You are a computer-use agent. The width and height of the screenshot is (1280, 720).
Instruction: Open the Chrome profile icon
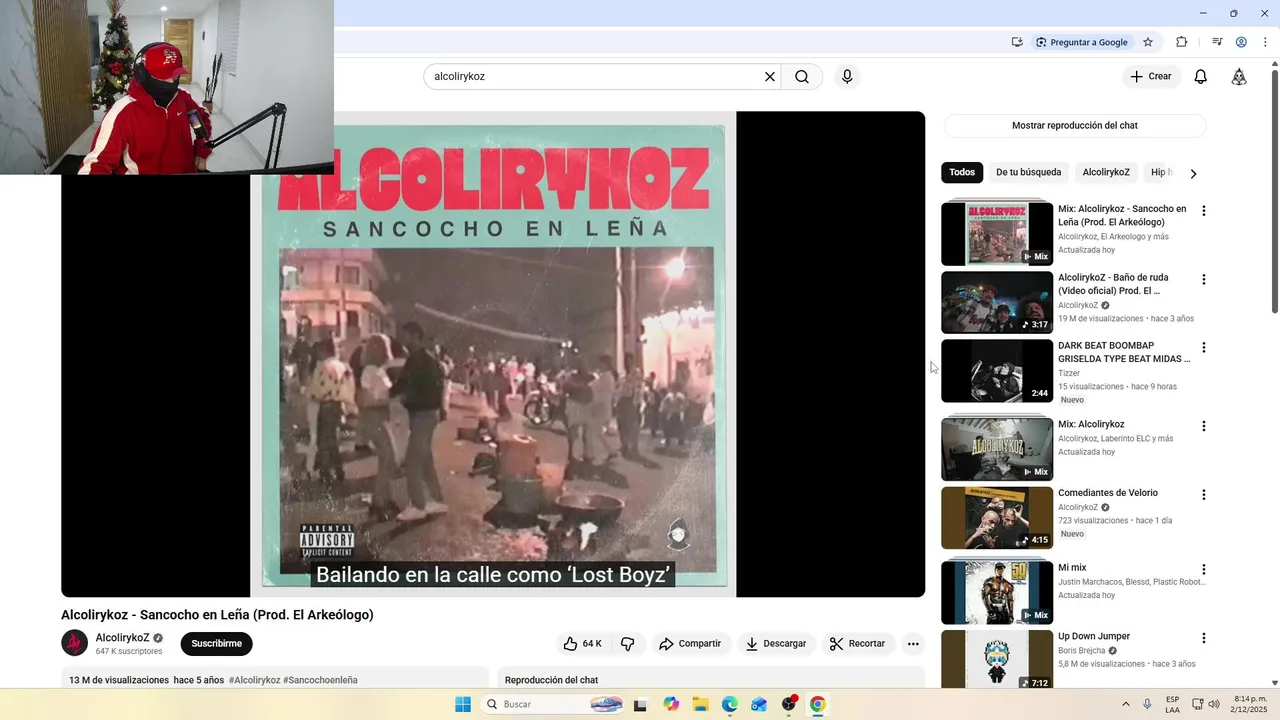click(1241, 42)
